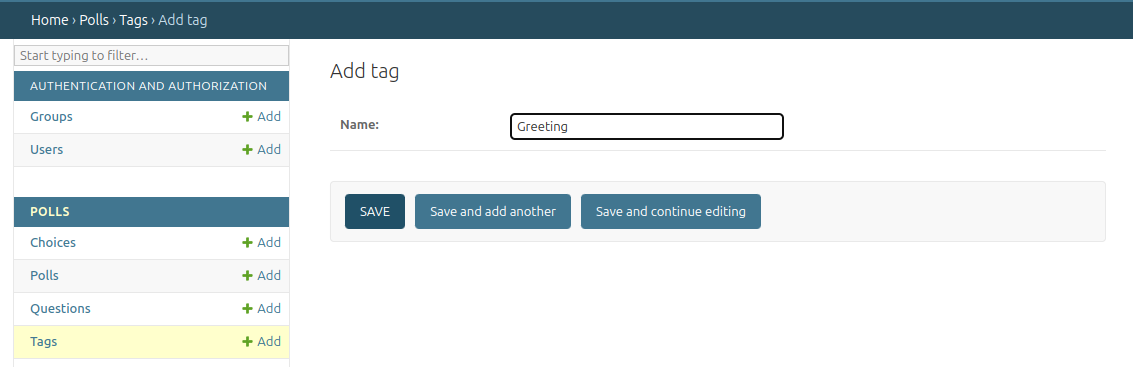Open the Choices model in sidebar
Image resolution: width=1133 pixels, height=367 pixels.
(53, 242)
